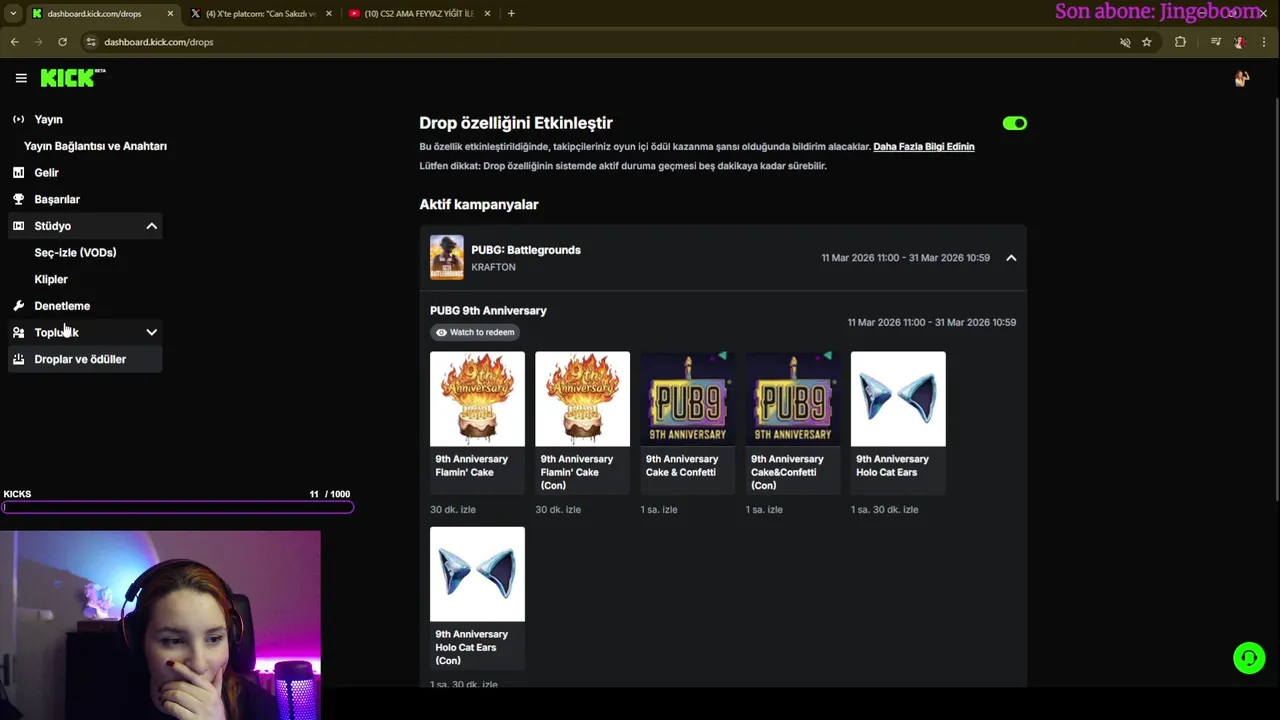Open browser extensions puzzle icon
Screen dimensions: 1280x720
pos(1180,42)
